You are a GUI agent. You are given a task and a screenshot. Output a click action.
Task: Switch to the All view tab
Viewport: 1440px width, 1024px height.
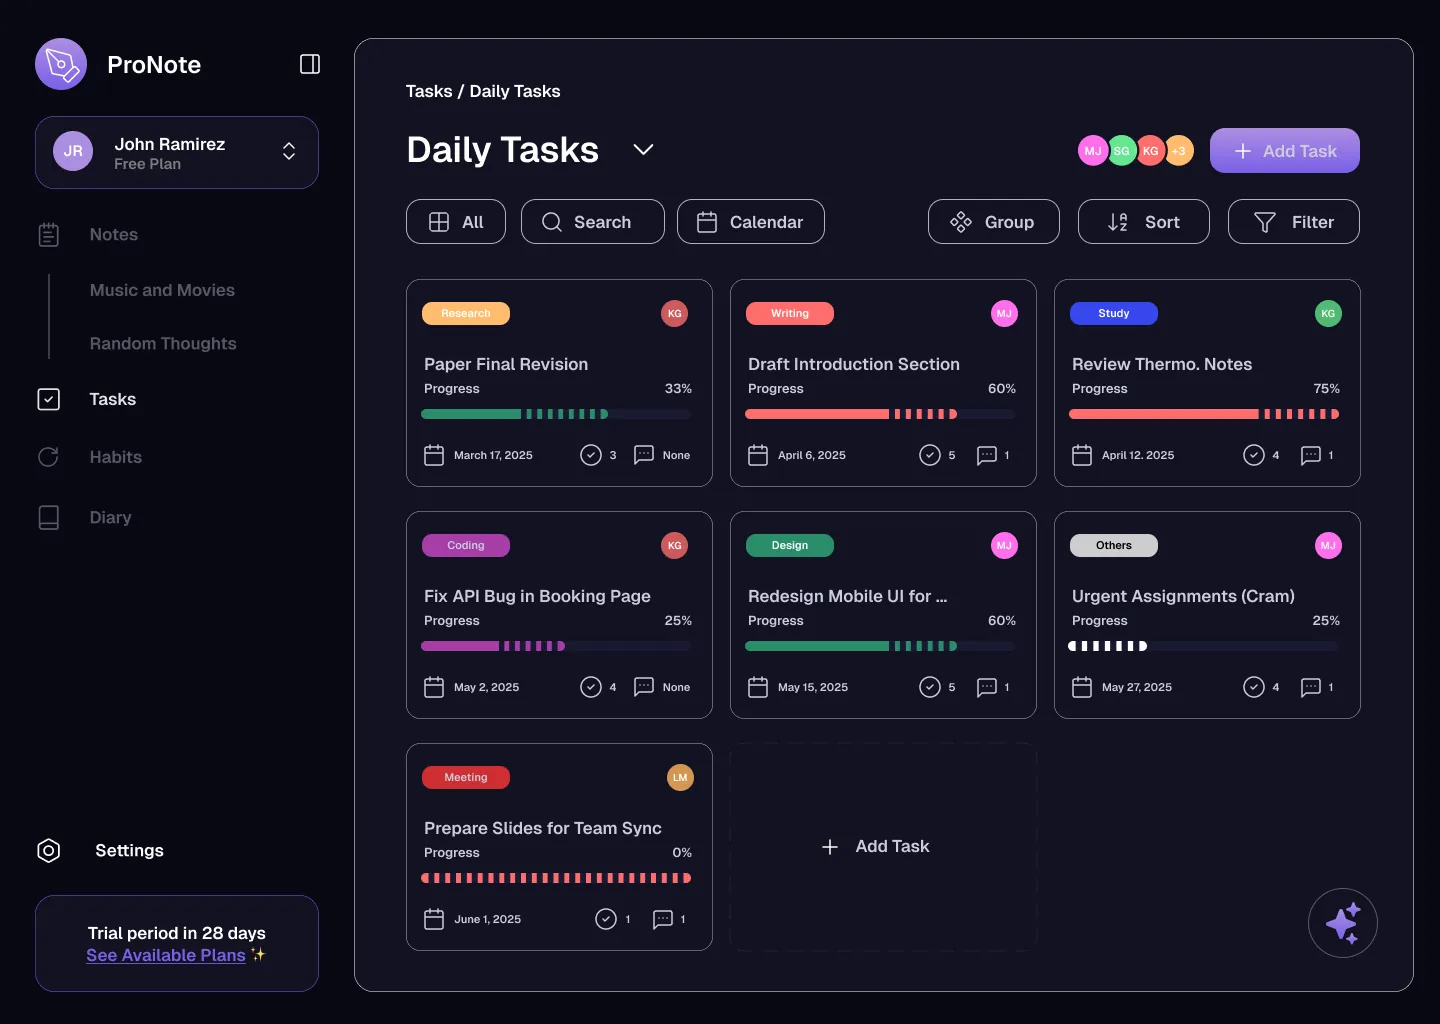pyautogui.click(x=456, y=221)
